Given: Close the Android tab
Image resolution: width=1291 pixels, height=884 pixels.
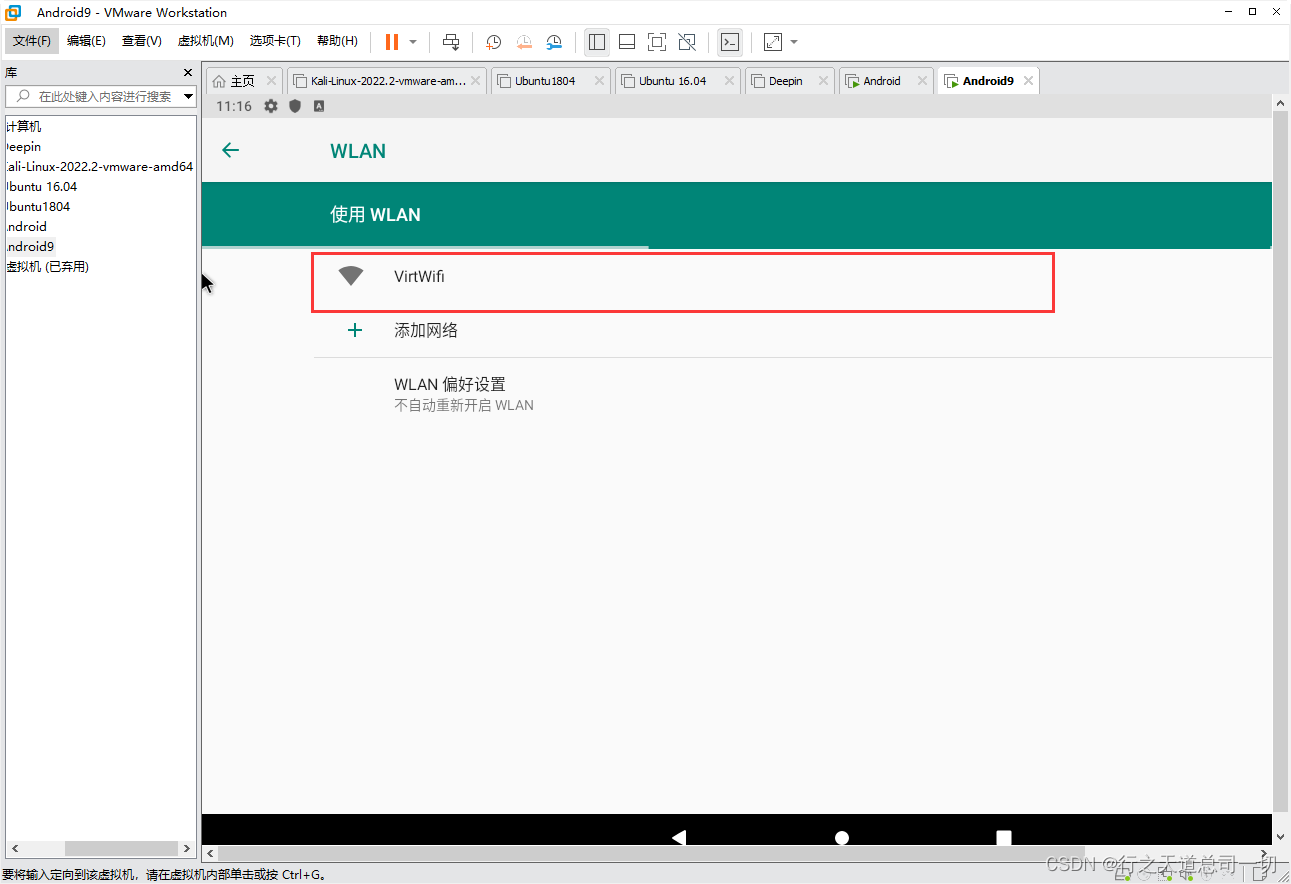Looking at the screenshot, I should [x=921, y=81].
